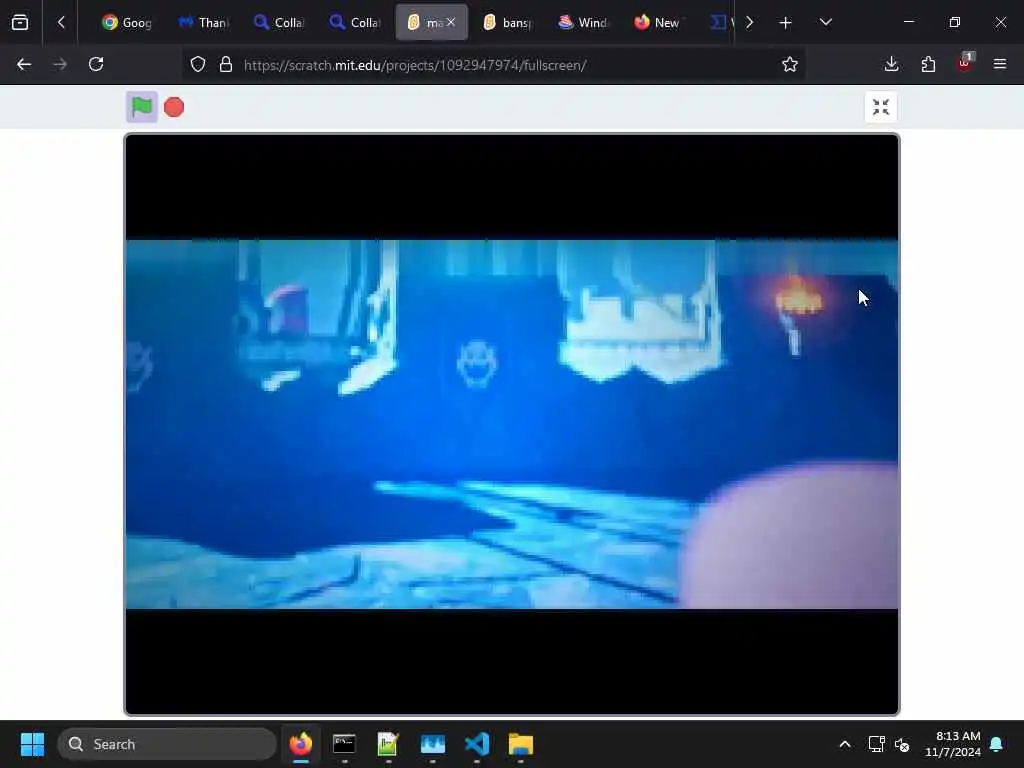Open Firefox from the taskbar
This screenshot has height=768, width=1024.
click(300, 744)
